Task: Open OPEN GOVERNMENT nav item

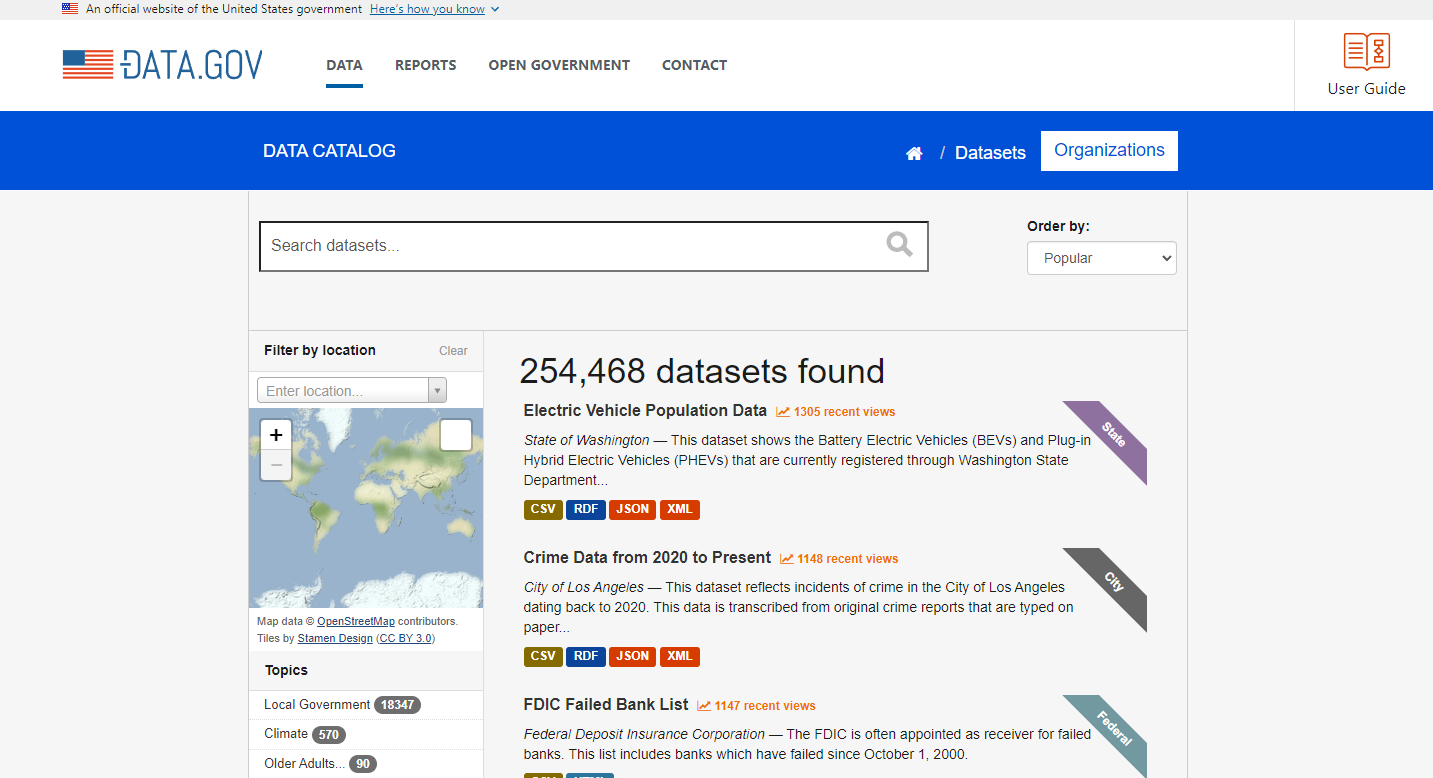Action: pos(559,65)
